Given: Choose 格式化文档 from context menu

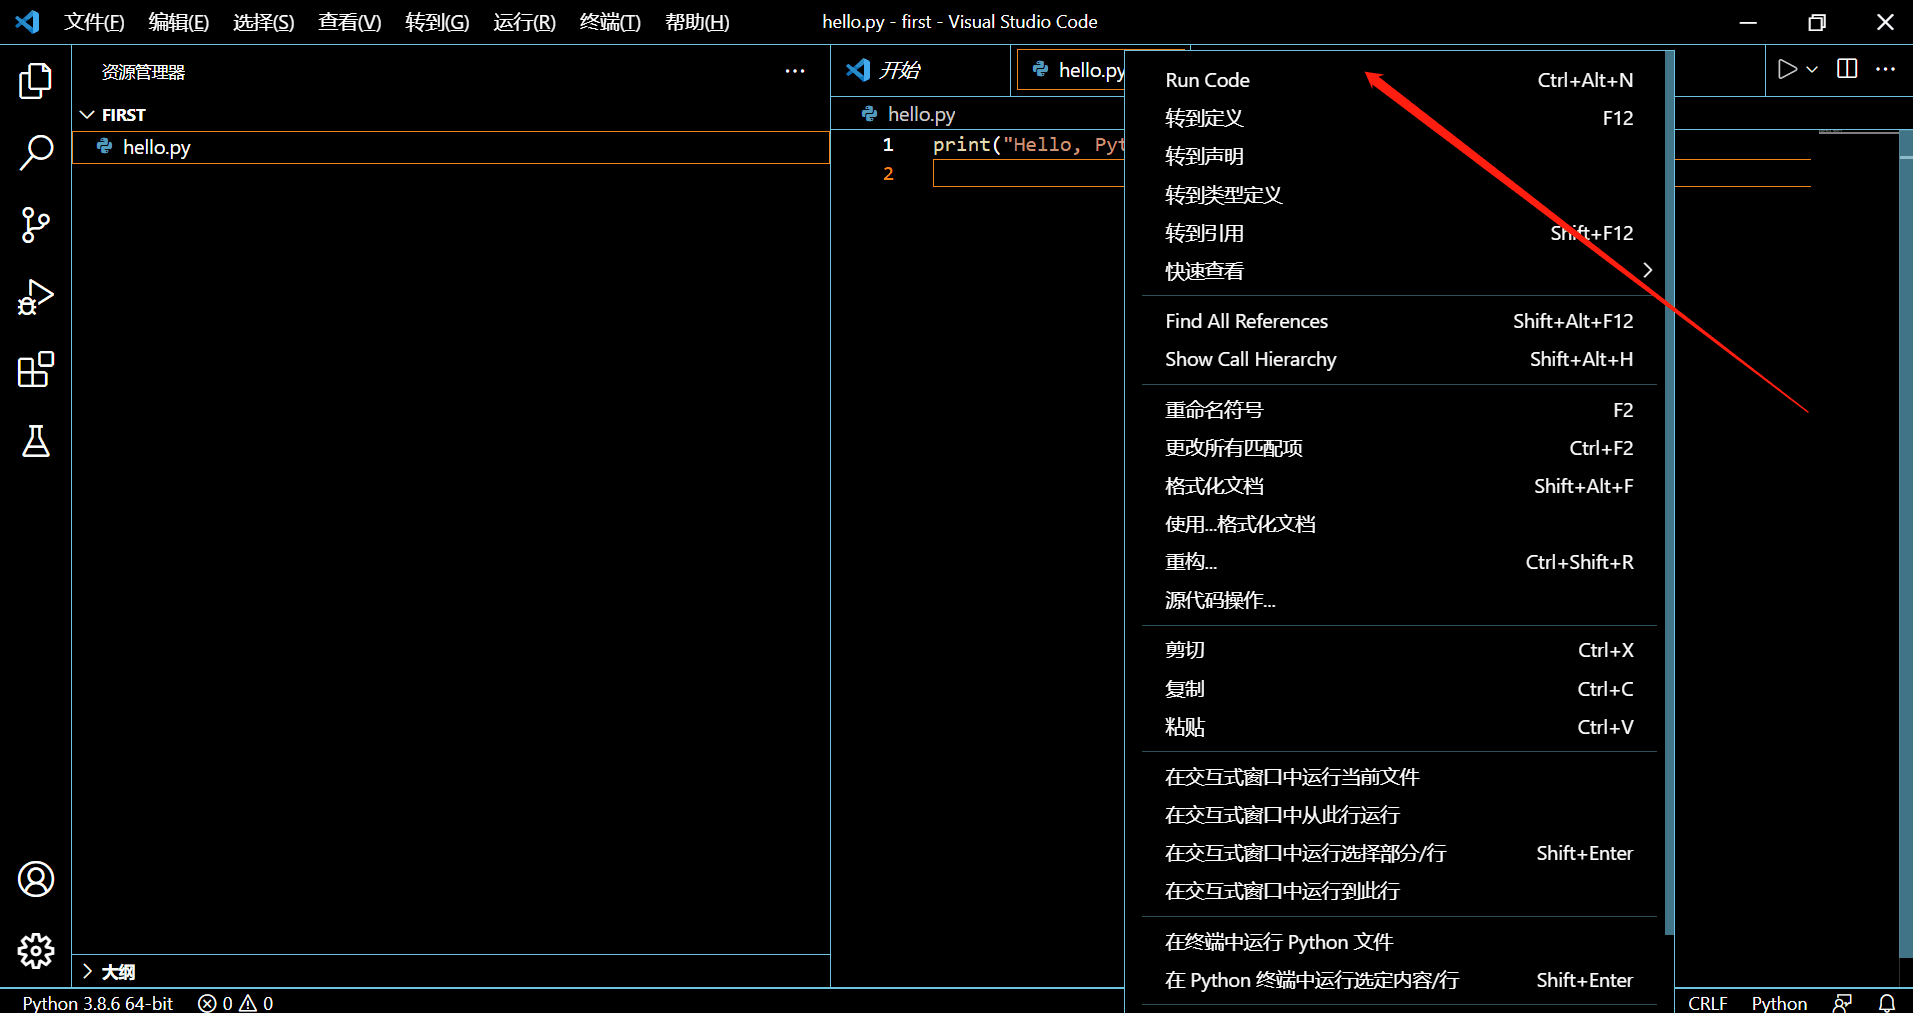Looking at the screenshot, I should [1399, 486].
